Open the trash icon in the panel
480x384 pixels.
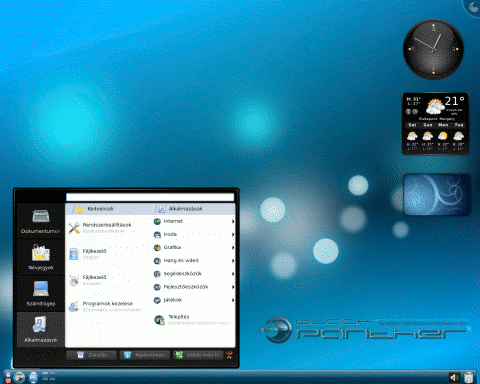[x=469, y=377]
